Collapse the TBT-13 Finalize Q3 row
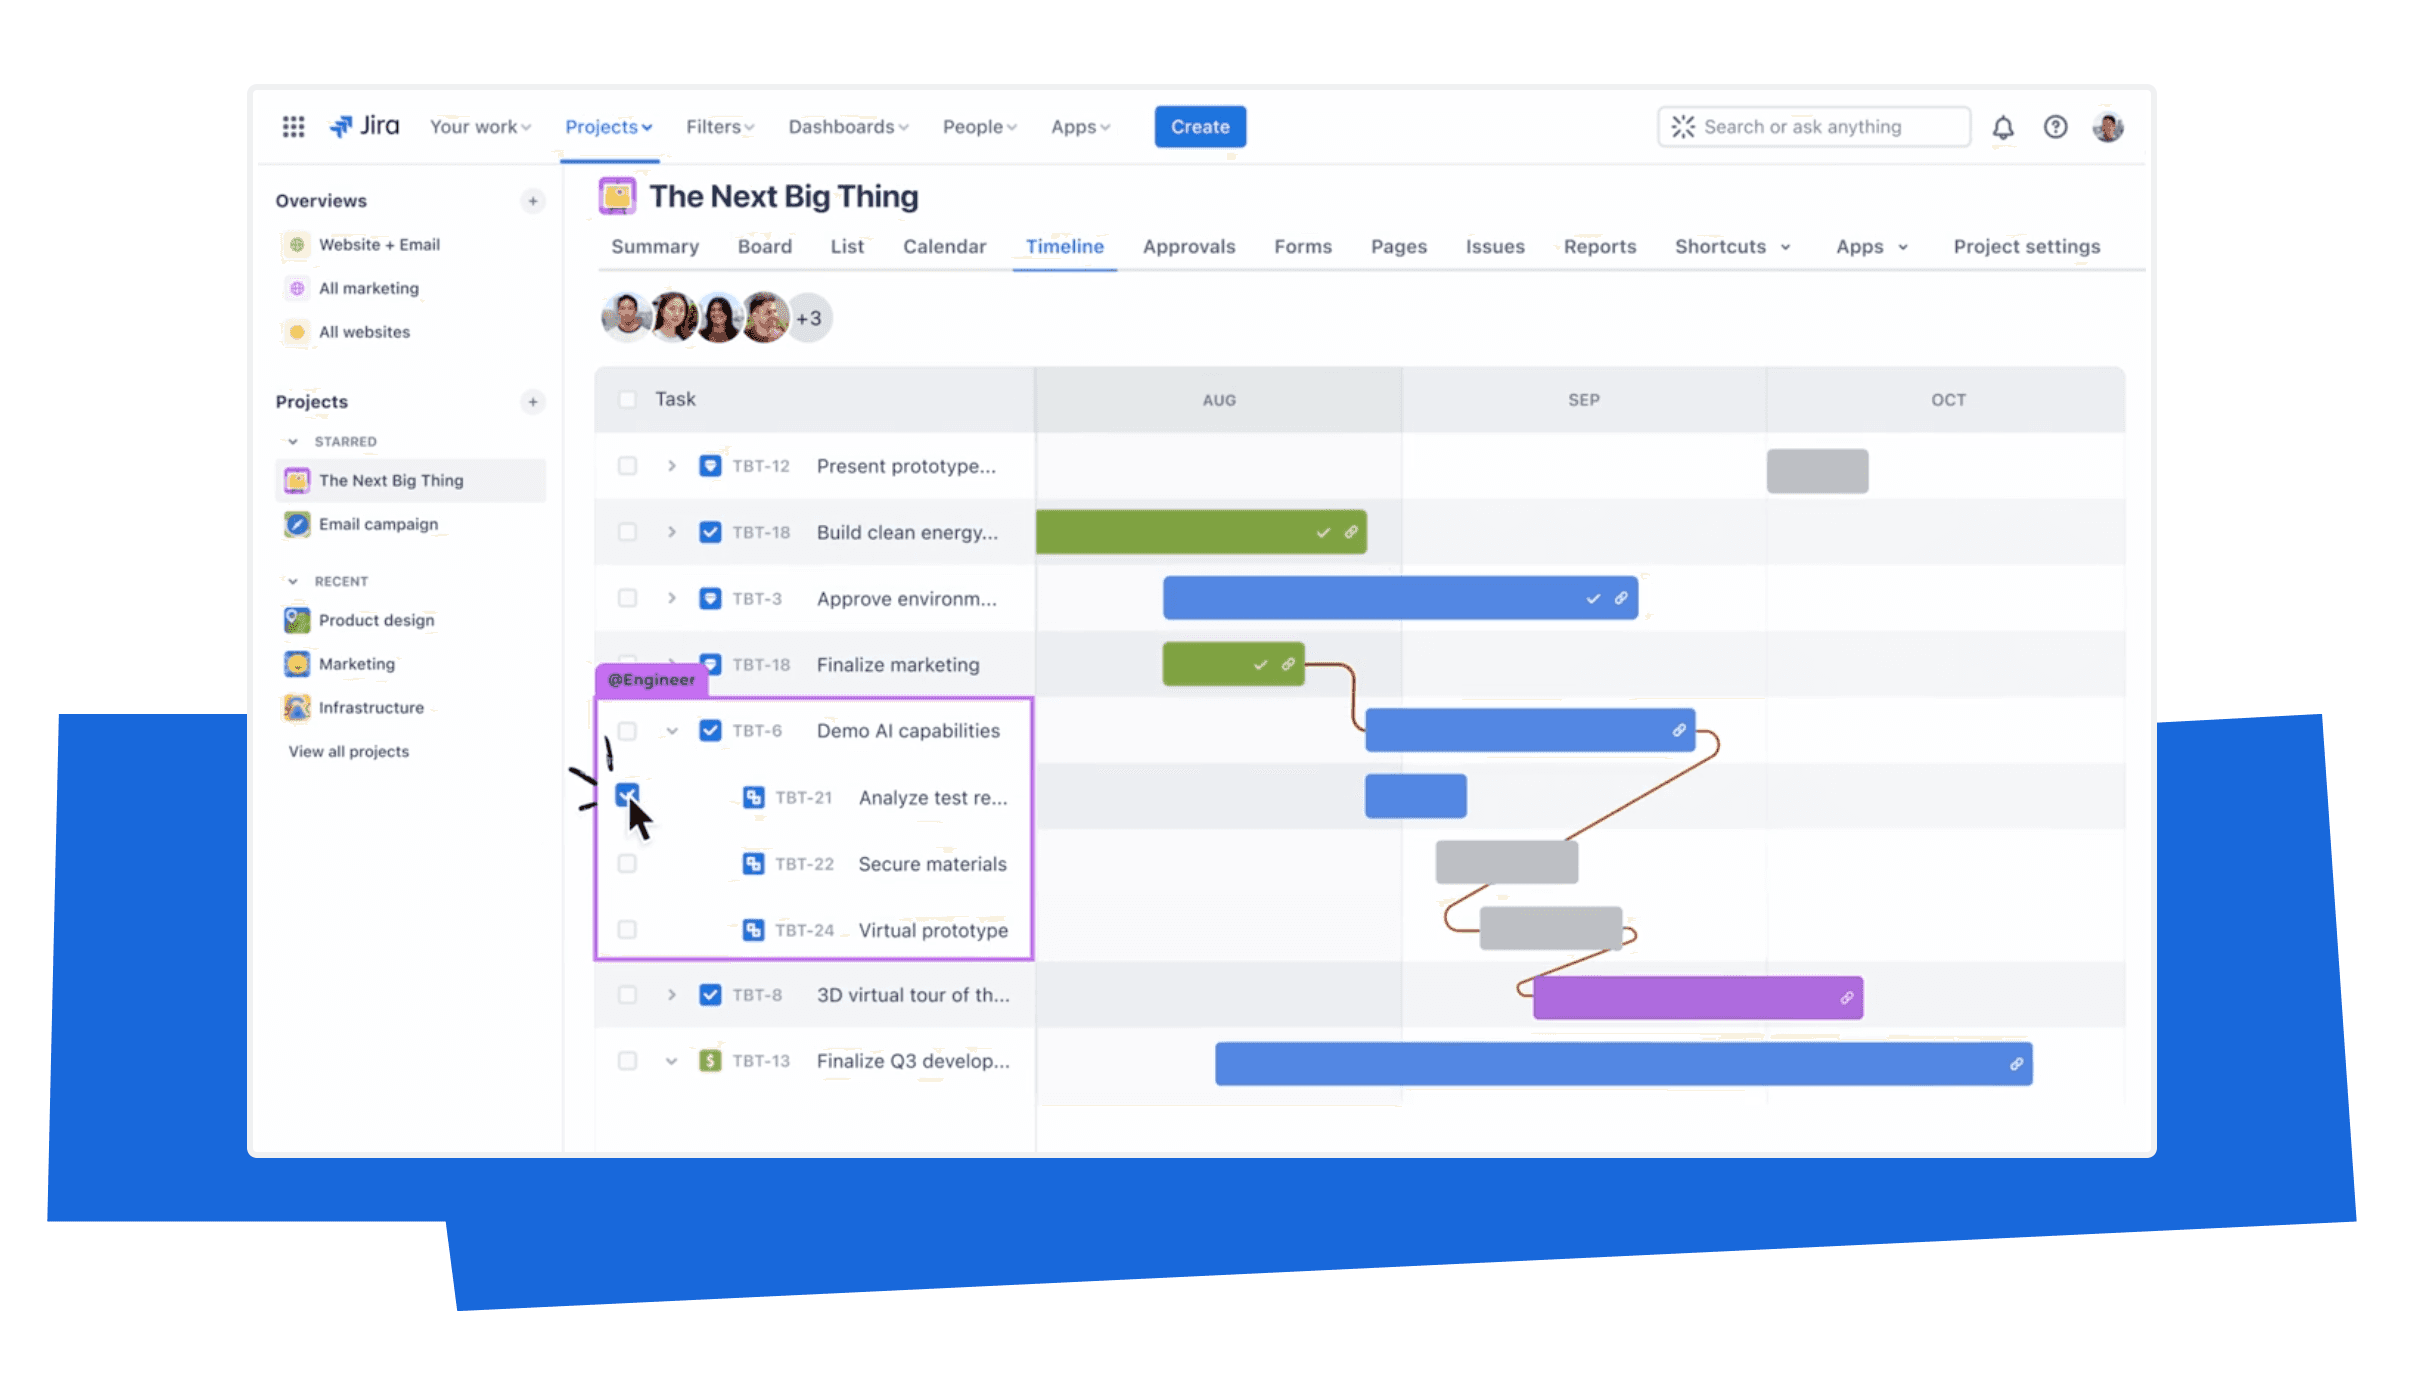Screen dimensions: 2420x1390 [672, 1061]
